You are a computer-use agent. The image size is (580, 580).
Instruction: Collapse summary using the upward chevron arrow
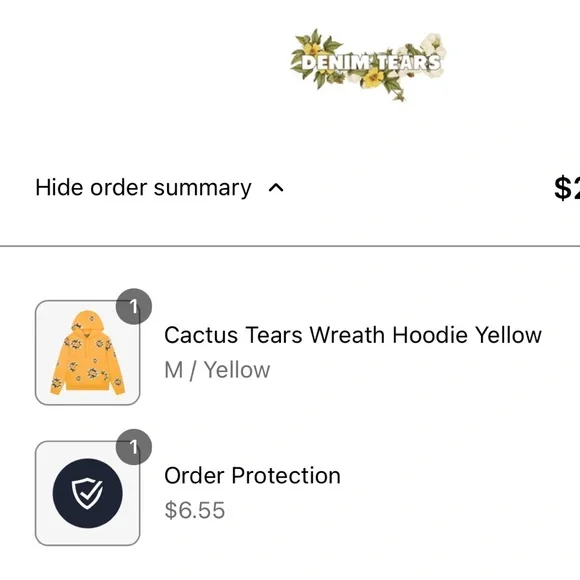(276, 188)
